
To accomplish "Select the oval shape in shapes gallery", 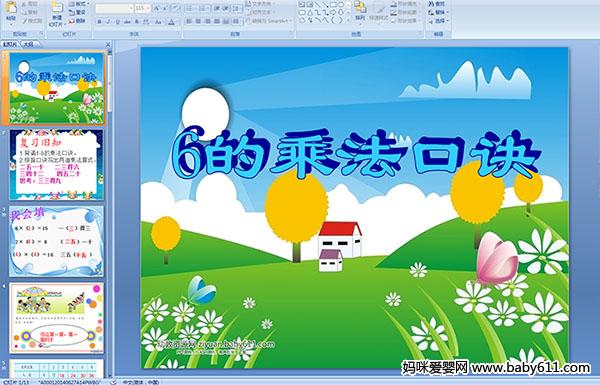I will point(341,5).
